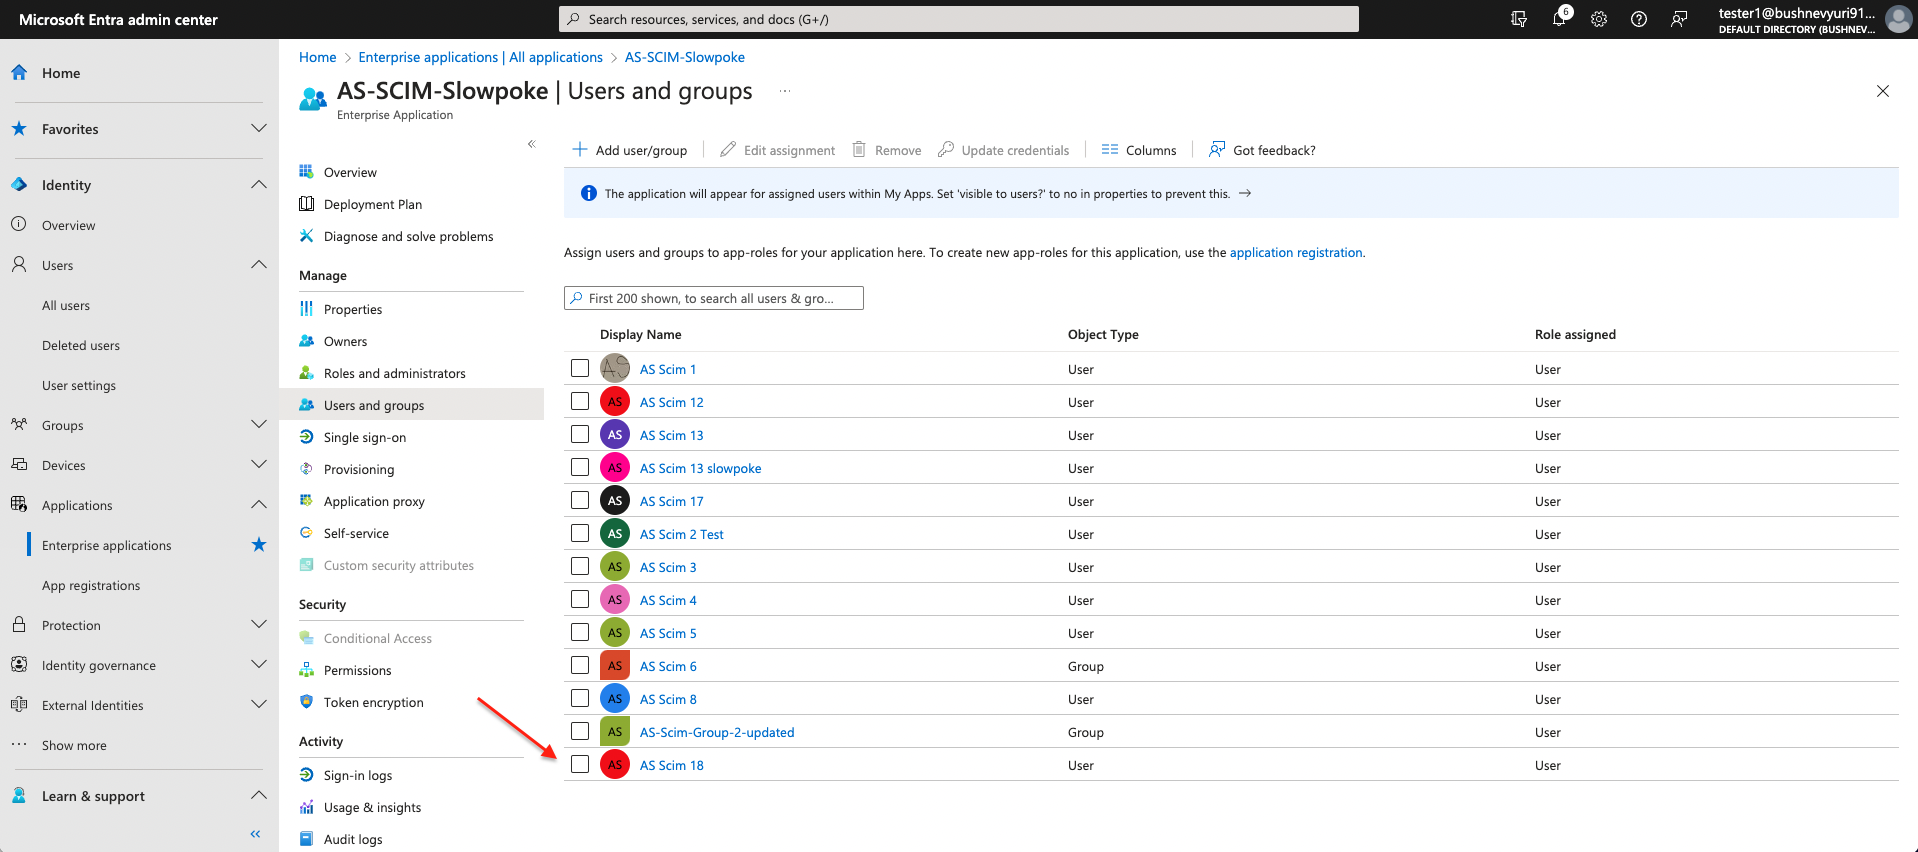Click the application registration link
Viewport: 1918px width, 852px height.
tap(1296, 252)
